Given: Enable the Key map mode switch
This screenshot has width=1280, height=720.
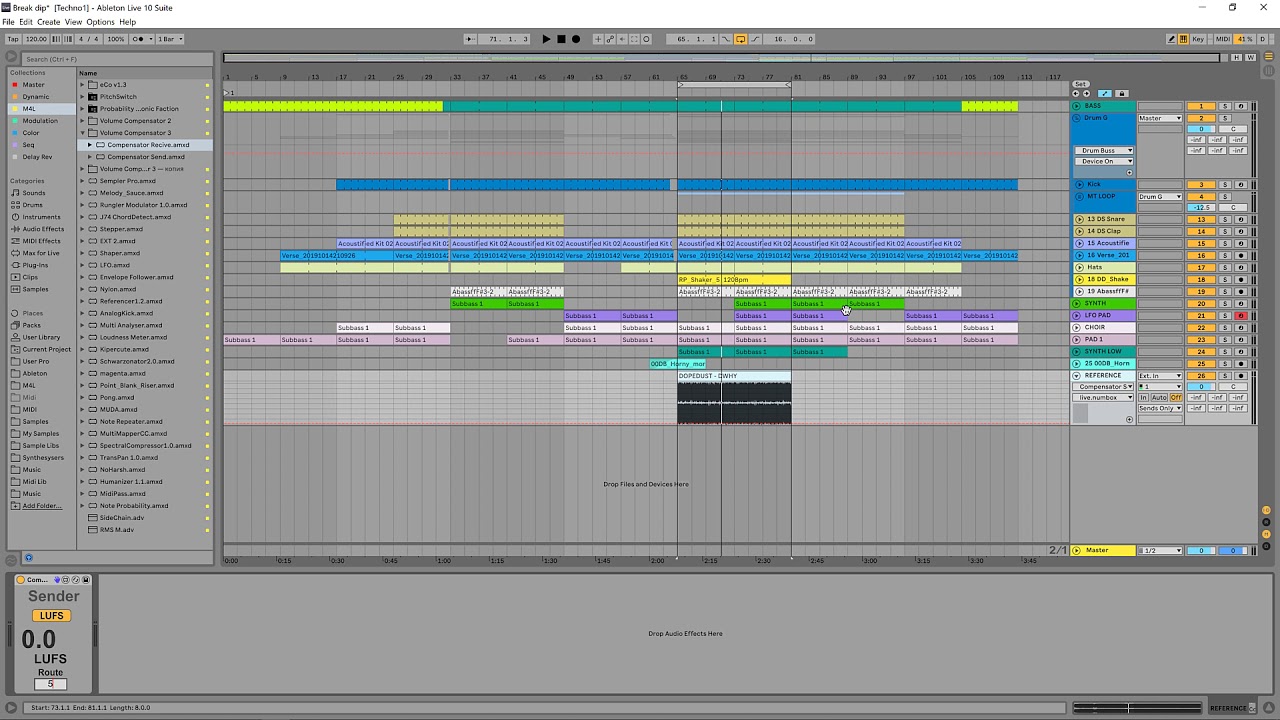Looking at the screenshot, I should (1198, 39).
